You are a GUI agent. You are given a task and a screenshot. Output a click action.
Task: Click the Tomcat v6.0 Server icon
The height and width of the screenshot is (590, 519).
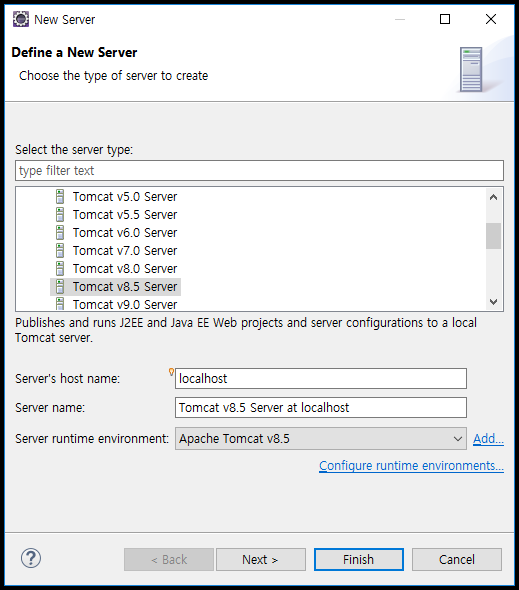click(60, 233)
